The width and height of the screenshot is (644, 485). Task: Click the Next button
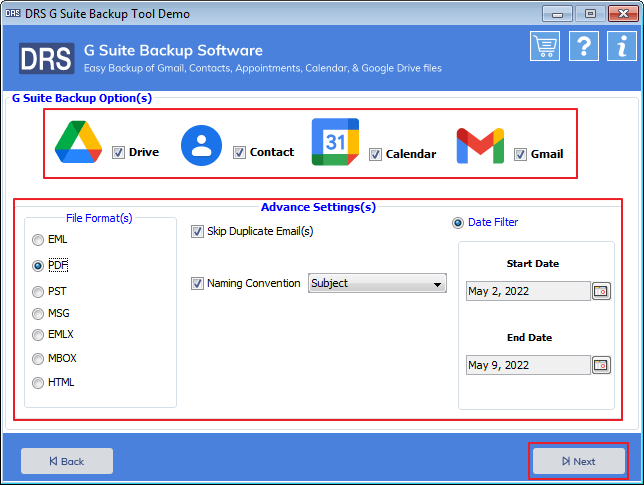[x=579, y=461]
